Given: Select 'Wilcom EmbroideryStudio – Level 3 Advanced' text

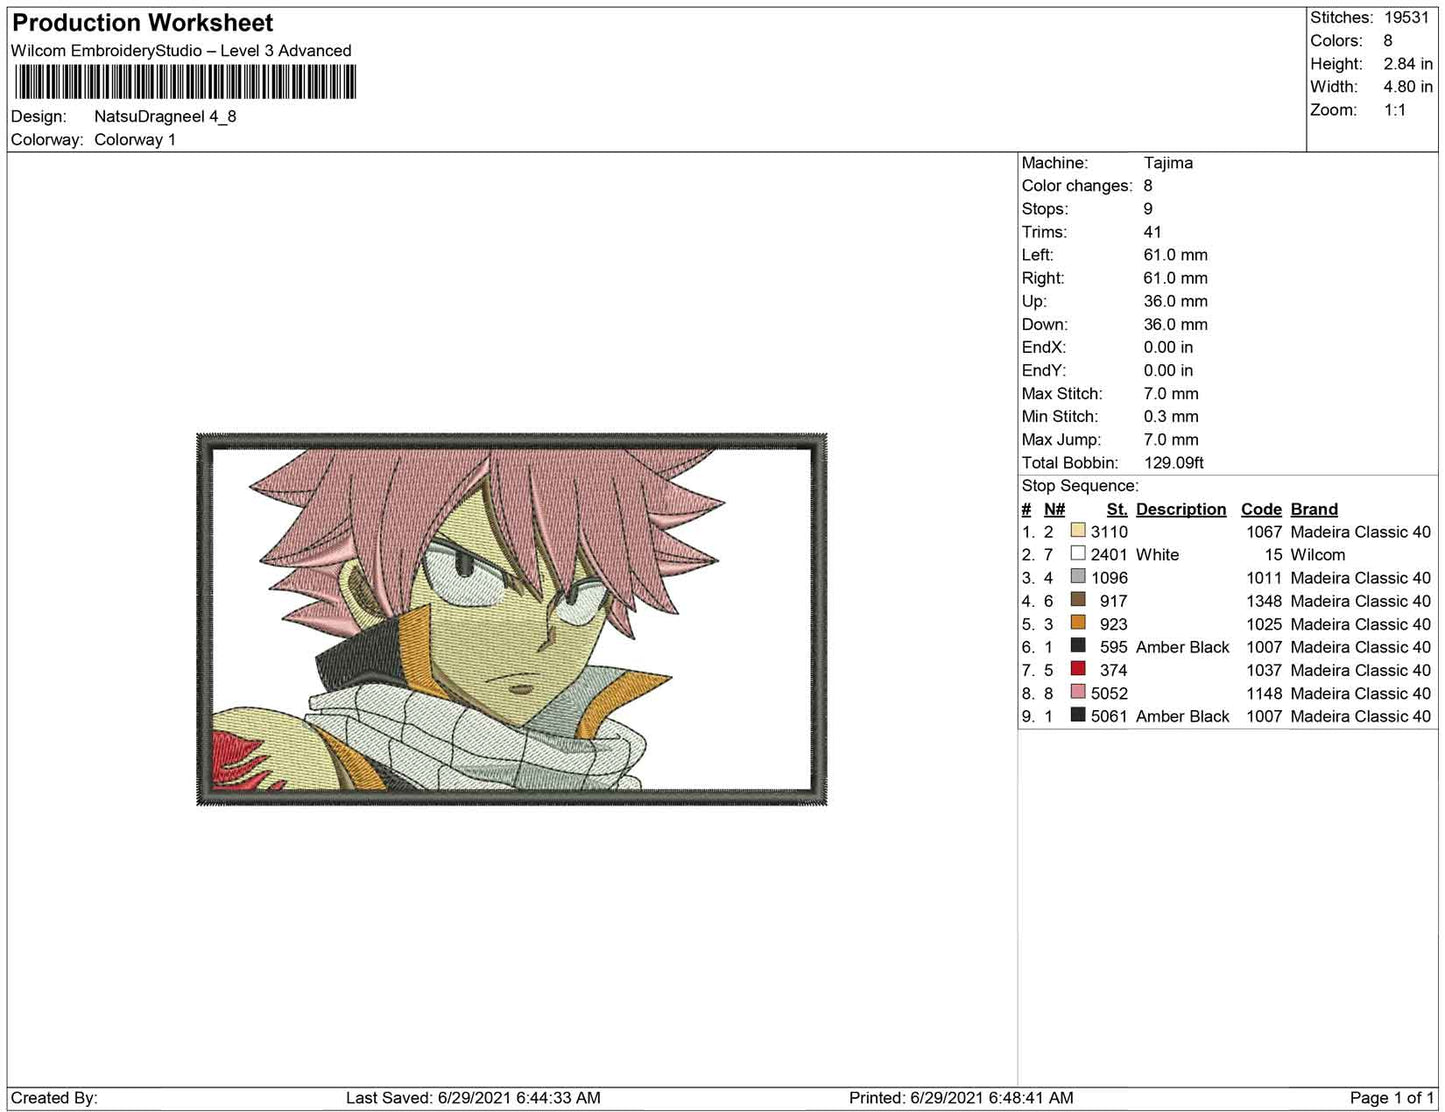Looking at the screenshot, I should (x=181, y=51).
